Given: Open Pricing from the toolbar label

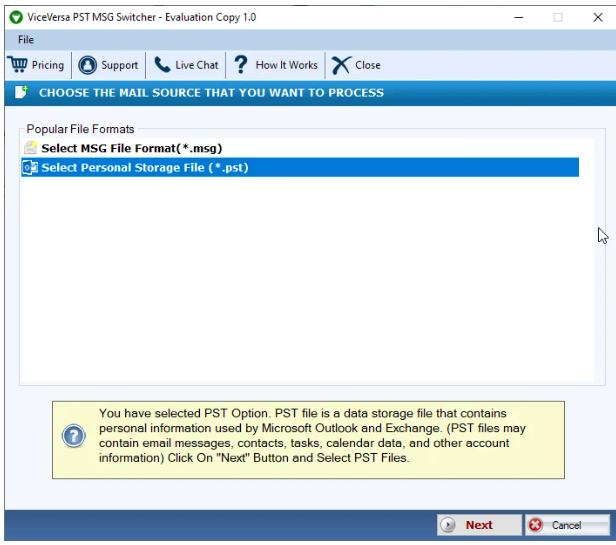Looking at the screenshot, I should (x=47, y=65).
